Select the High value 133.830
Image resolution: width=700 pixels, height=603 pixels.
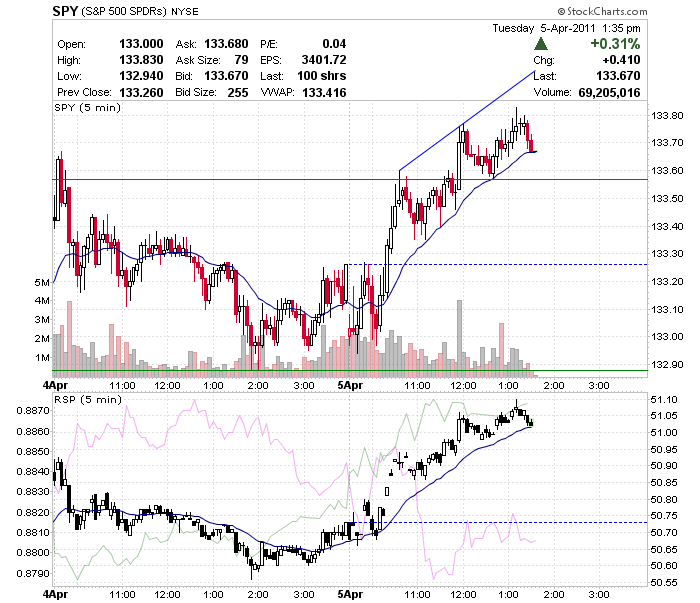141,60
